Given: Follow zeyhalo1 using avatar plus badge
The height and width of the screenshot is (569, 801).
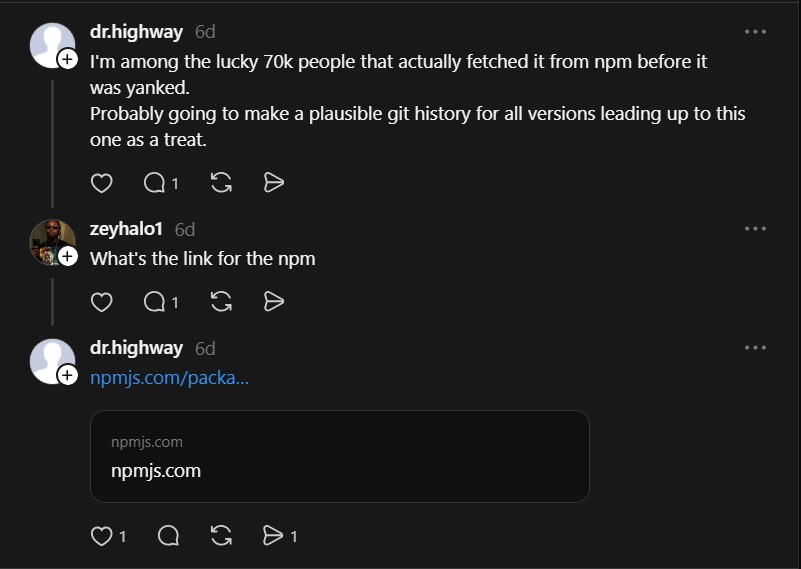Looking at the screenshot, I should [x=67, y=257].
